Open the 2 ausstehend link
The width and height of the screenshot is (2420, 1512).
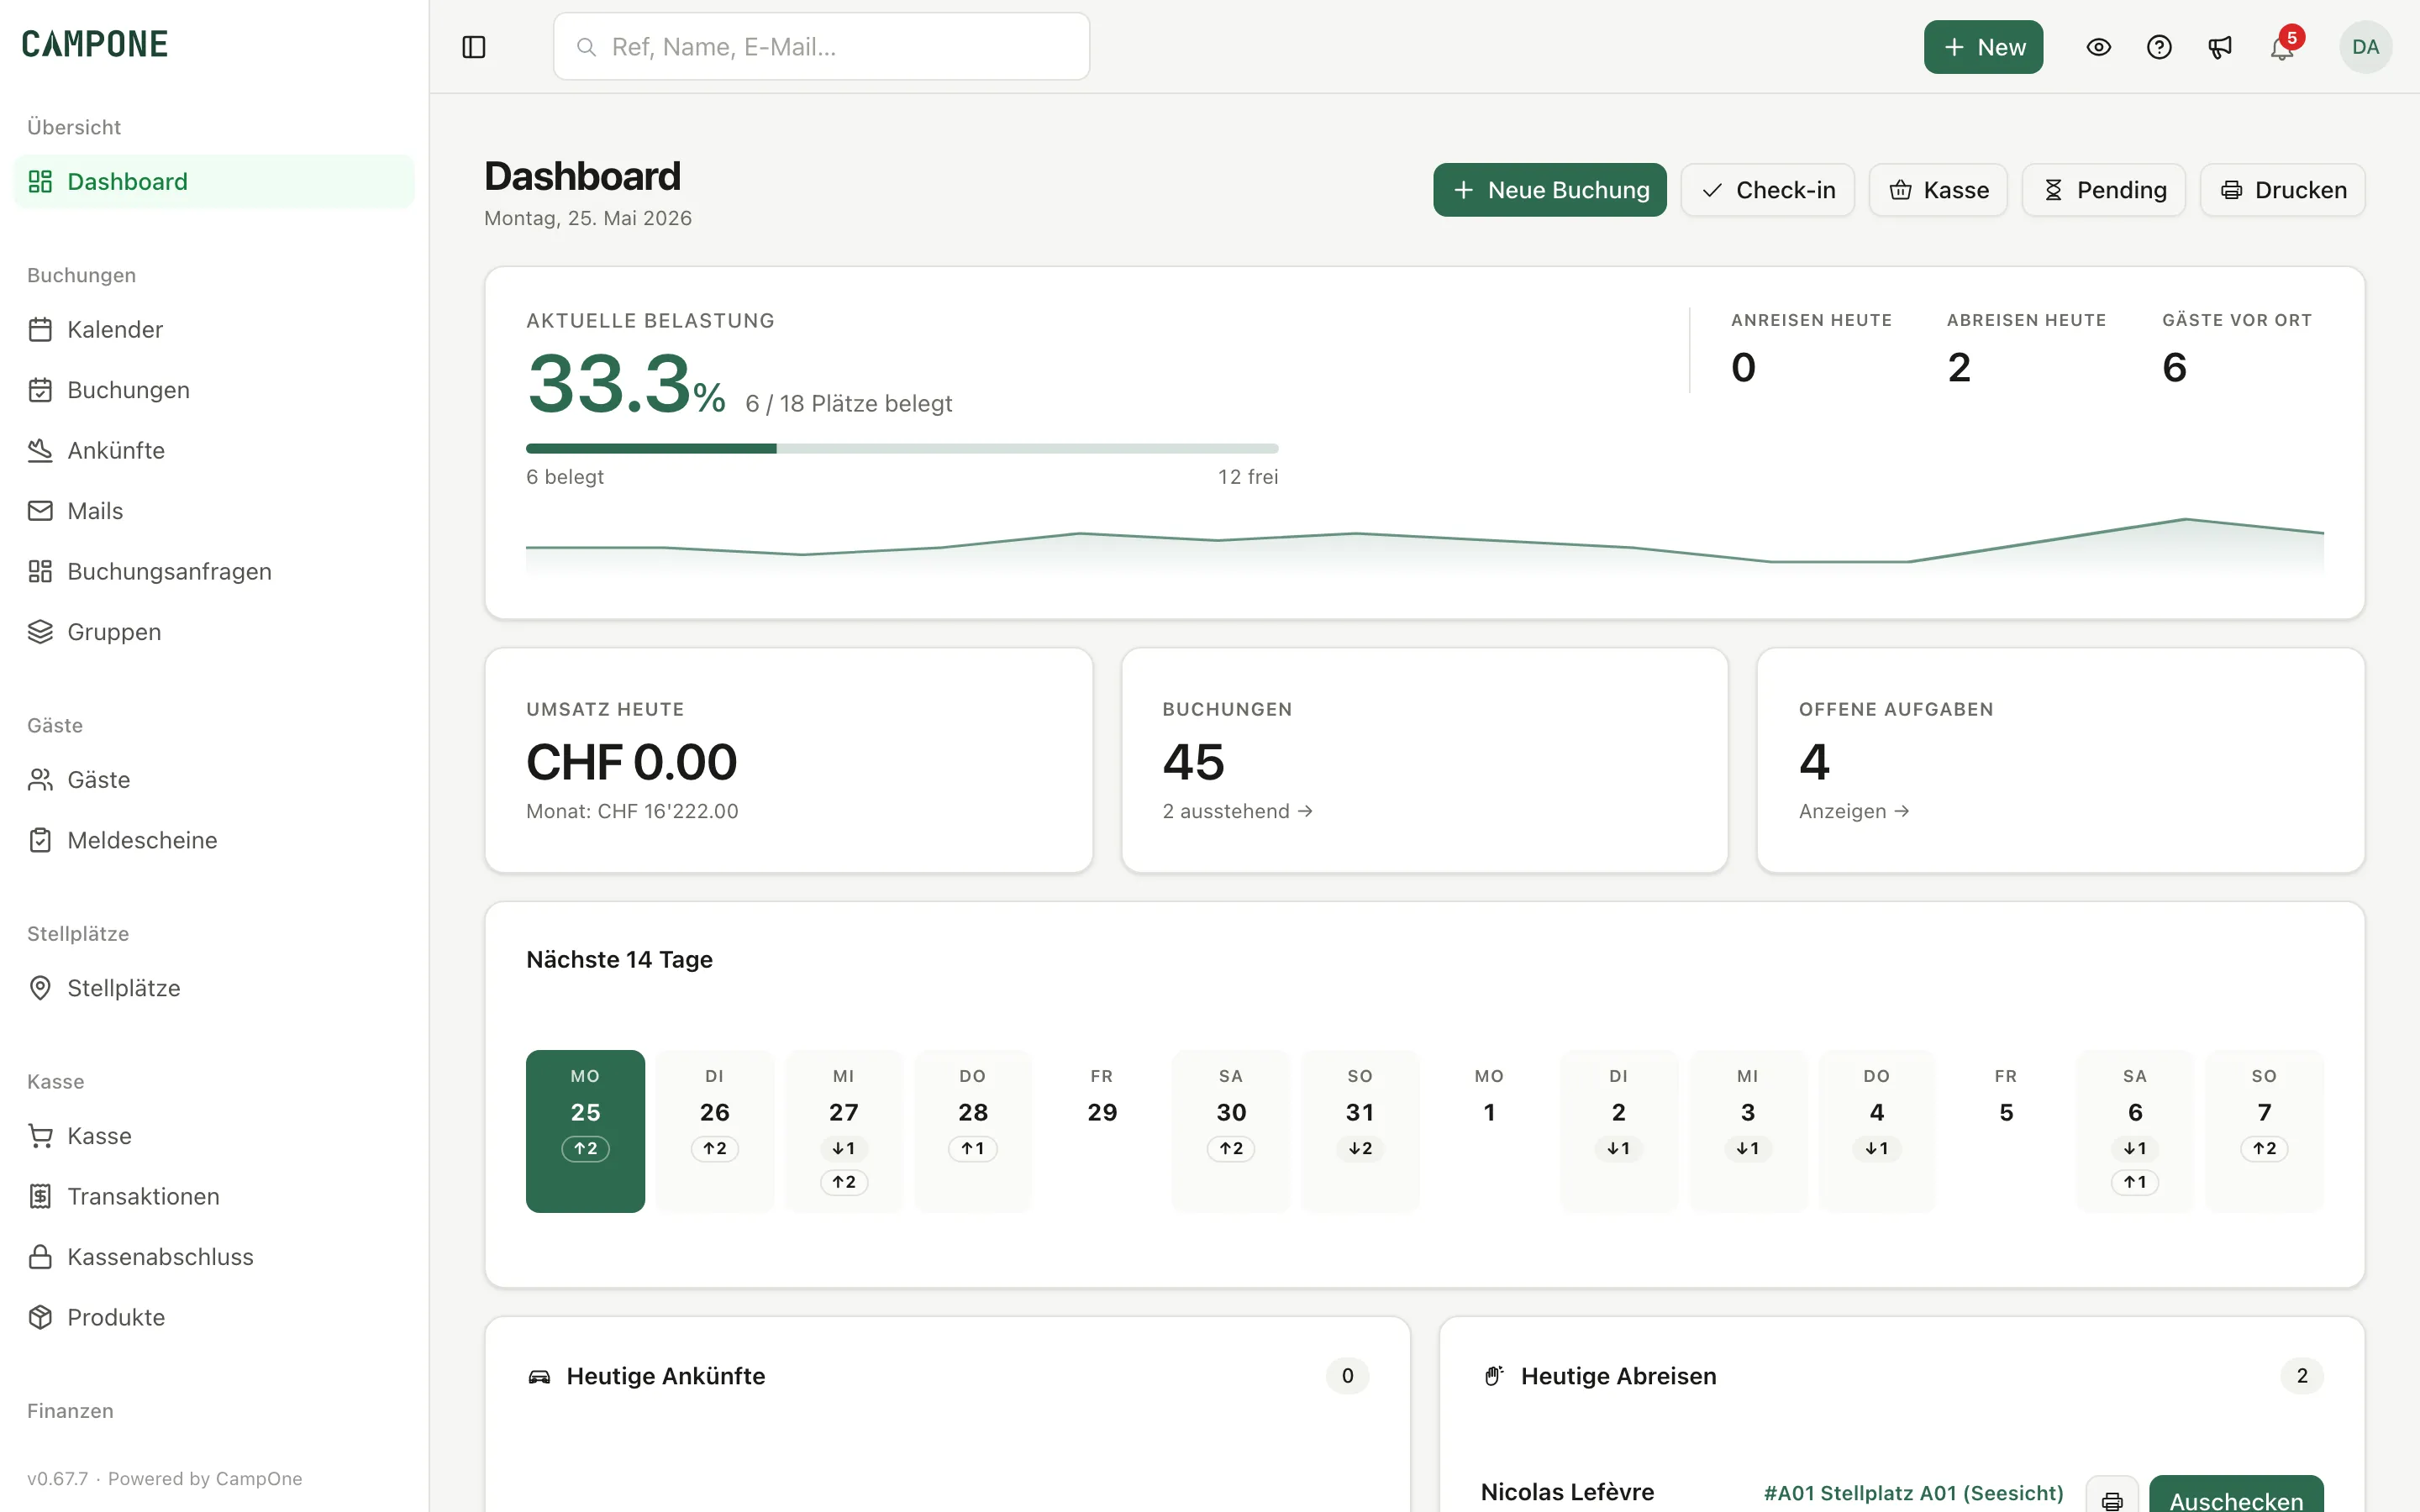(x=1237, y=811)
